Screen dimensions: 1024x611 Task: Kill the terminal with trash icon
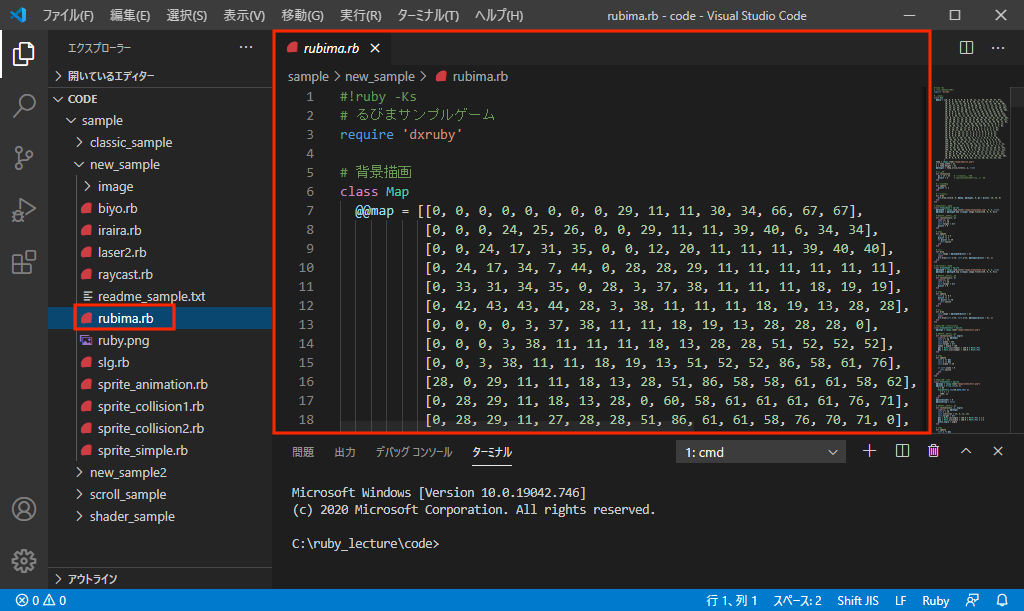(x=934, y=451)
